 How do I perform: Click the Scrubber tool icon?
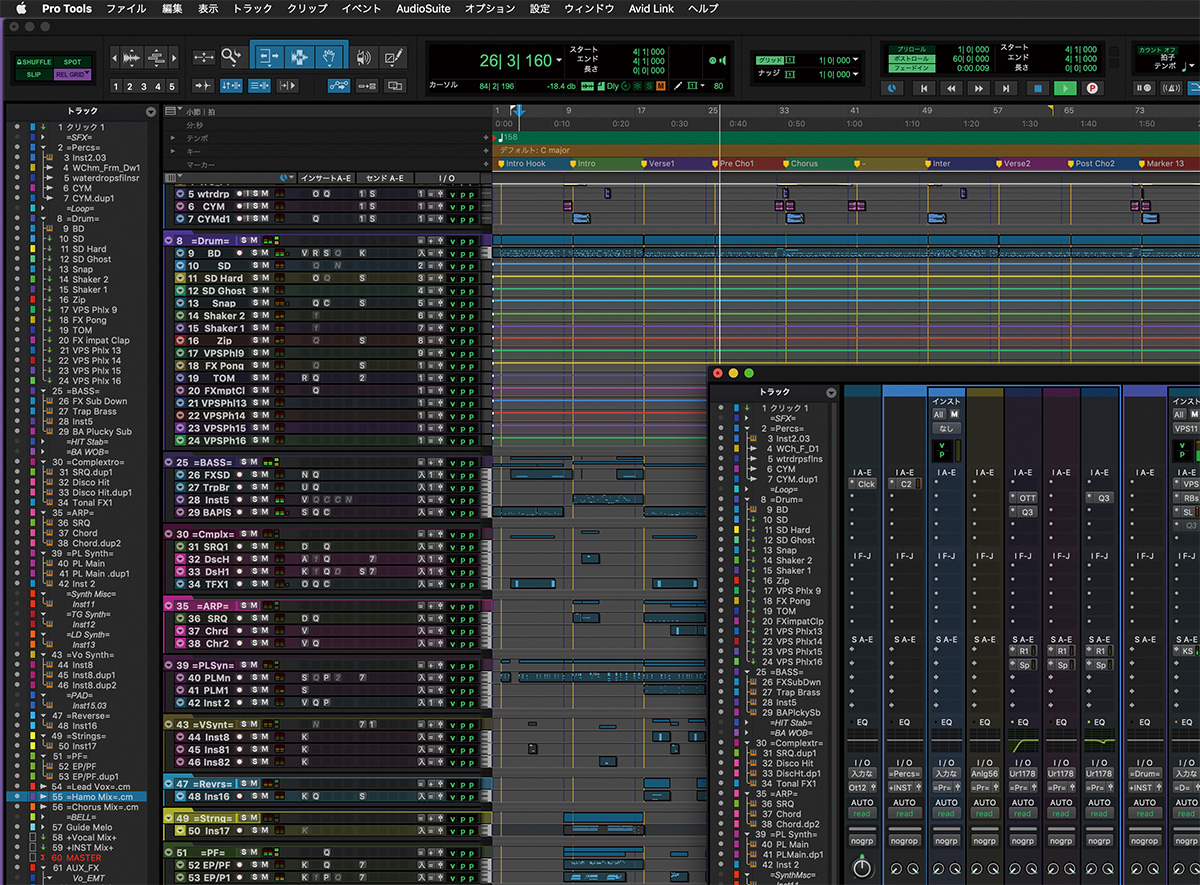tap(361, 57)
